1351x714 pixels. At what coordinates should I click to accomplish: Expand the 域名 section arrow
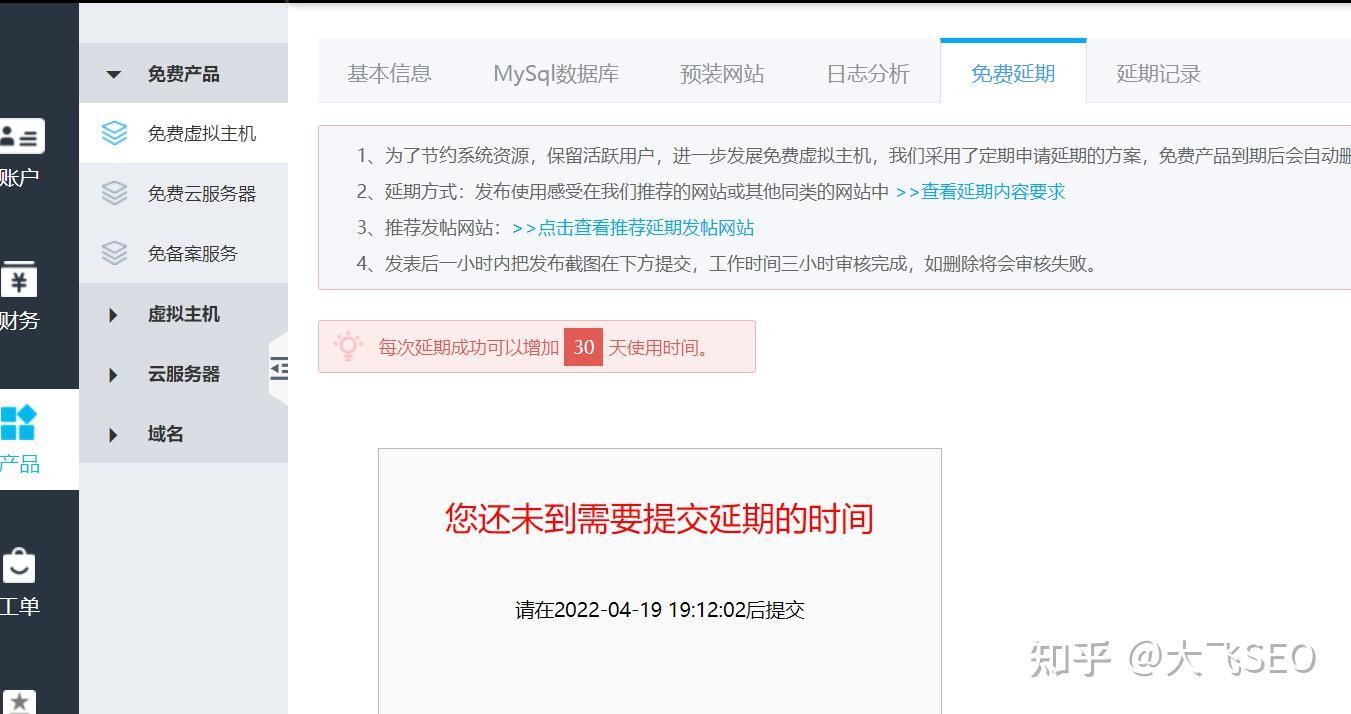pos(113,435)
